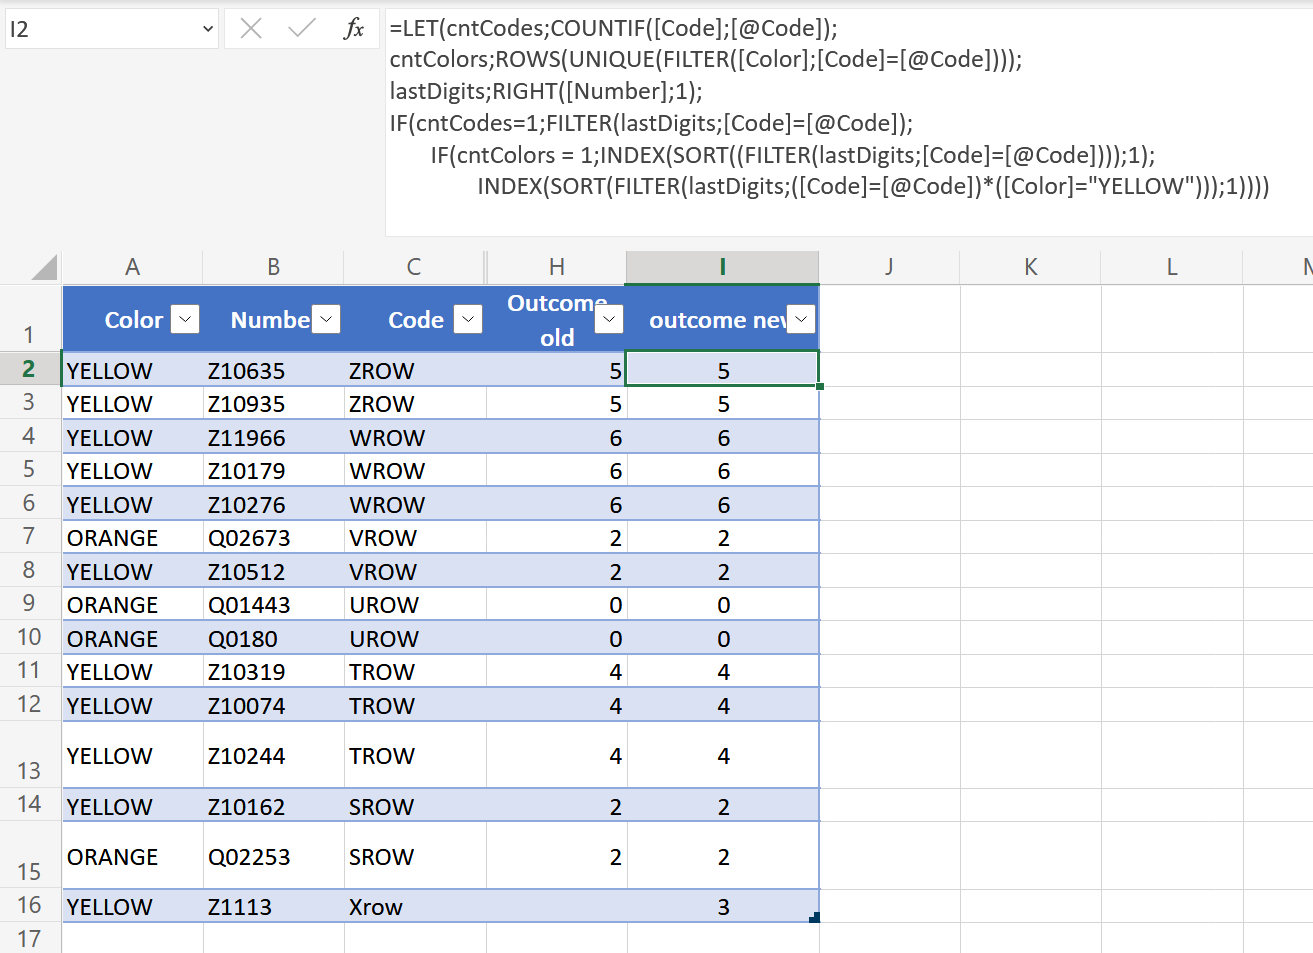Image resolution: width=1313 pixels, height=953 pixels.
Task: Click outcome new value 3 in row 16
Action: [723, 906]
